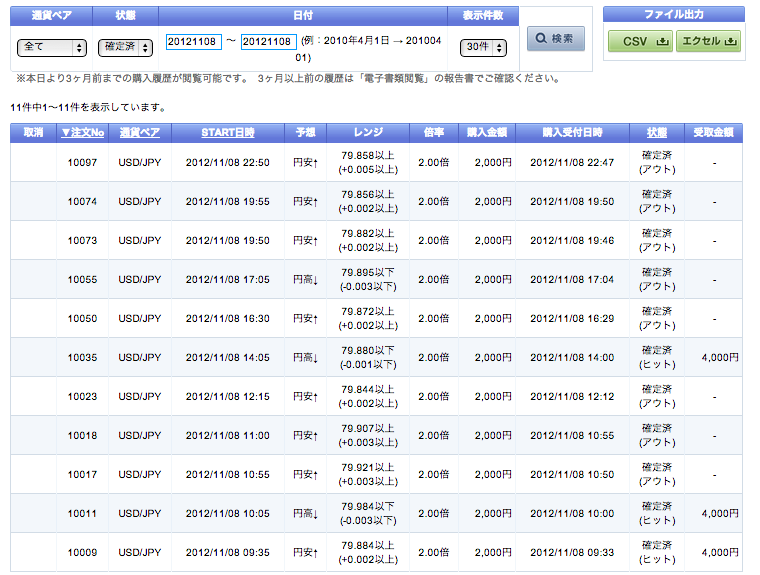Click START time 2012/11/08 22:50
The width and height of the screenshot is (760, 575).
227,163
